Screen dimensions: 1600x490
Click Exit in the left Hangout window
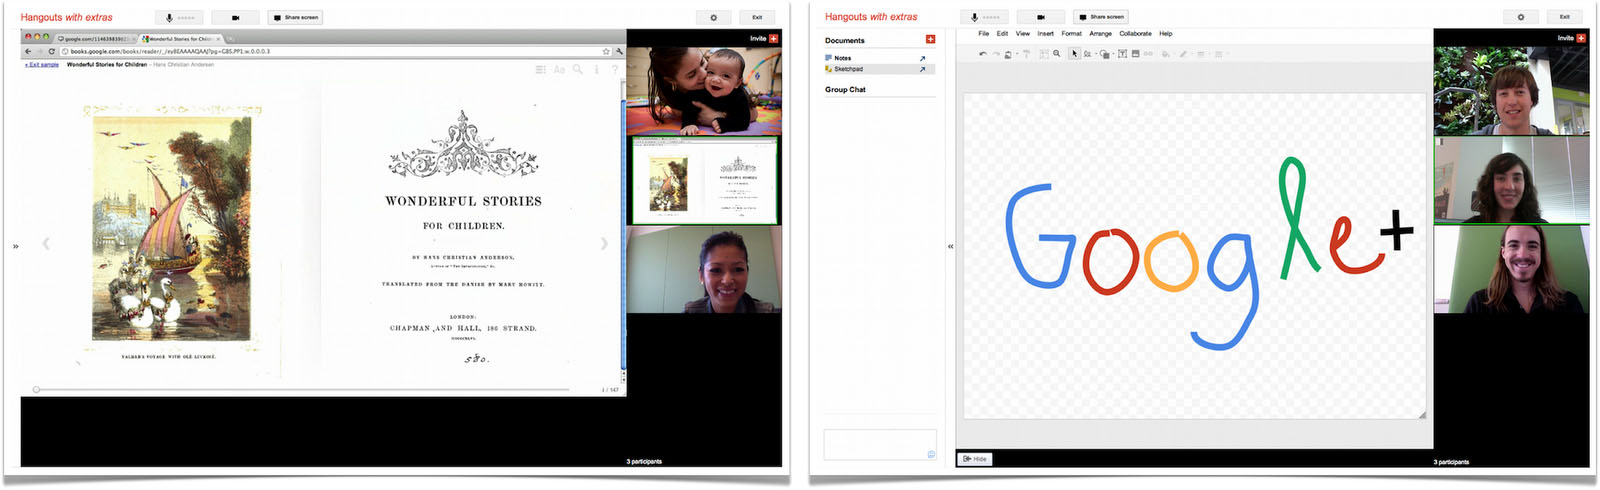point(757,17)
